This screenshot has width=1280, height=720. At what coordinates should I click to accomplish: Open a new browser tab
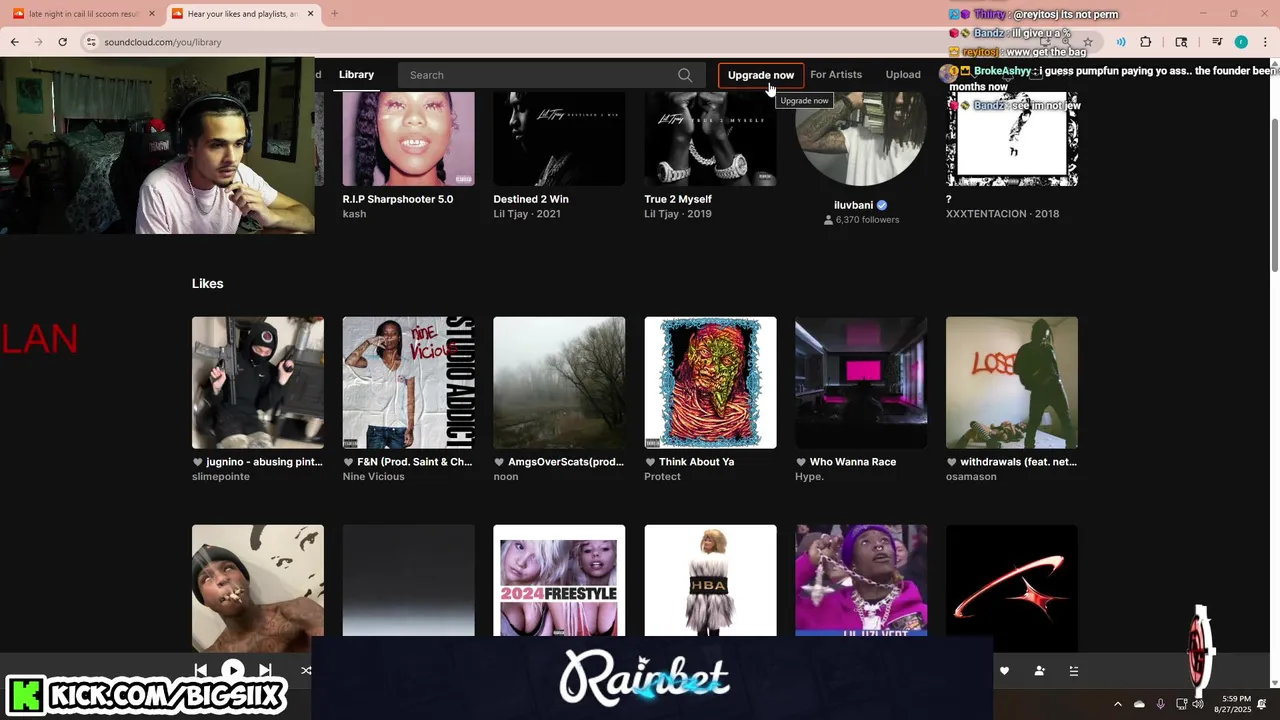click(x=335, y=14)
